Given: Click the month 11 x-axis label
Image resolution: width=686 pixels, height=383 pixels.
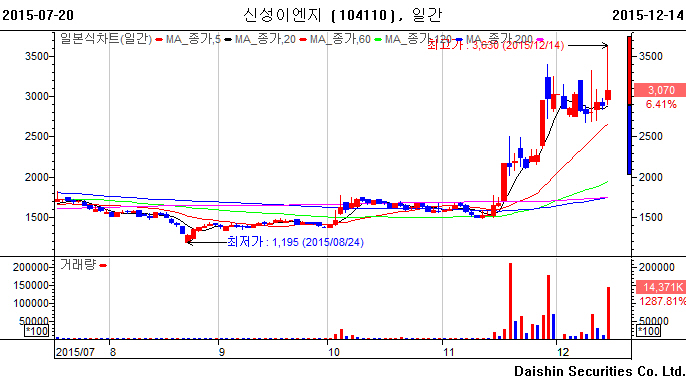Looking at the screenshot, I should tap(449, 352).
